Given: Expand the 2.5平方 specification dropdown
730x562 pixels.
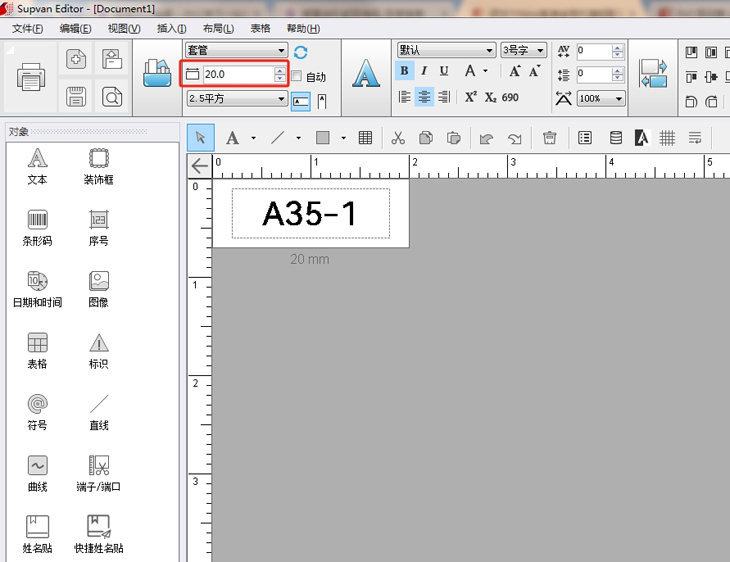Looking at the screenshot, I should click(x=281, y=98).
